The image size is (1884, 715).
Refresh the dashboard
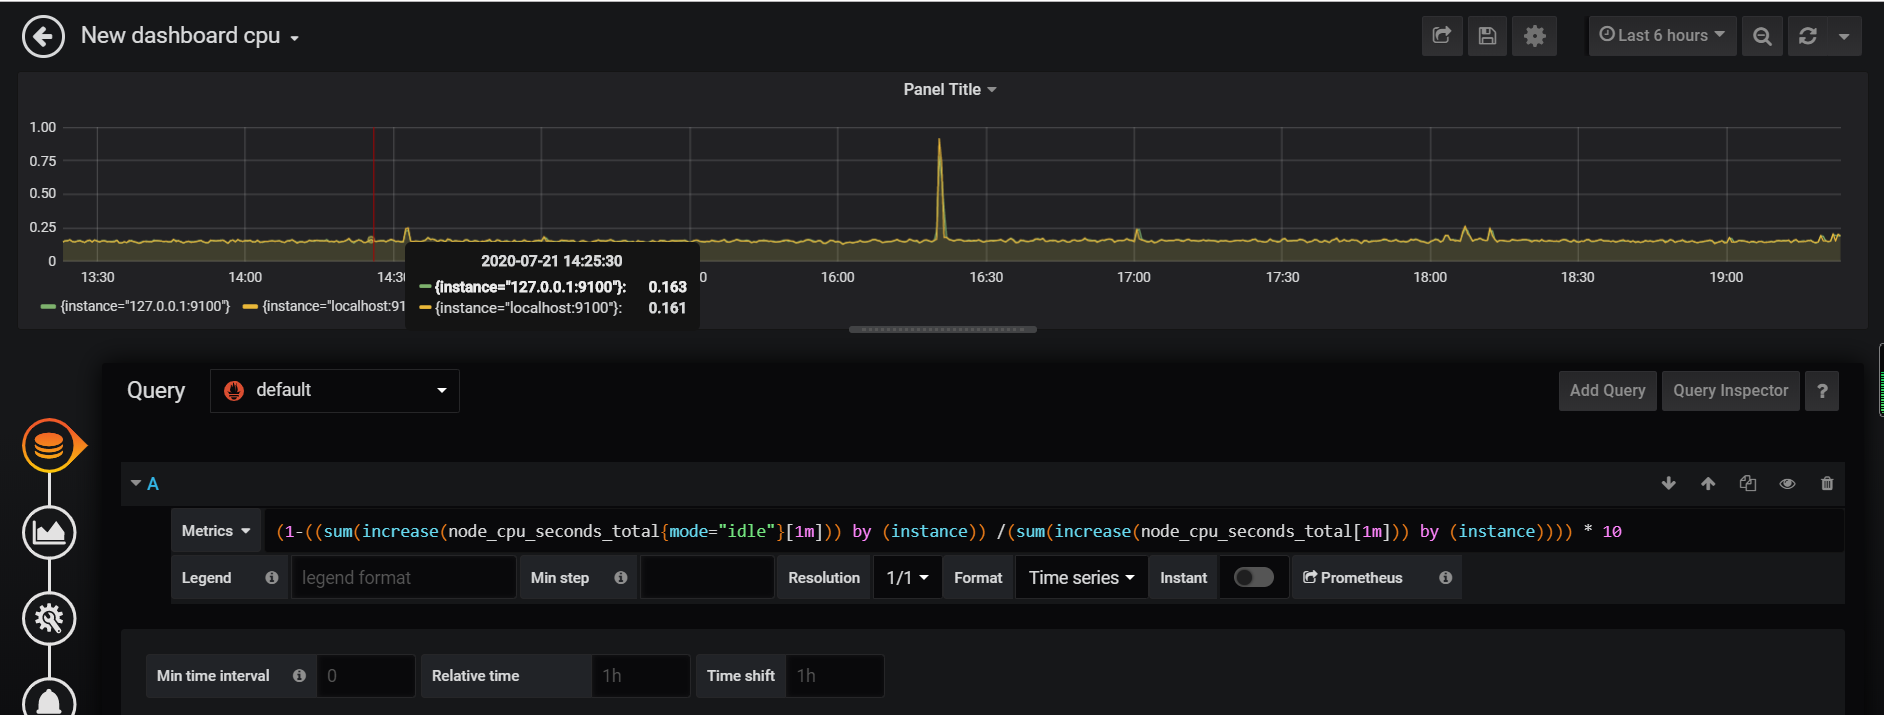click(x=1807, y=36)
